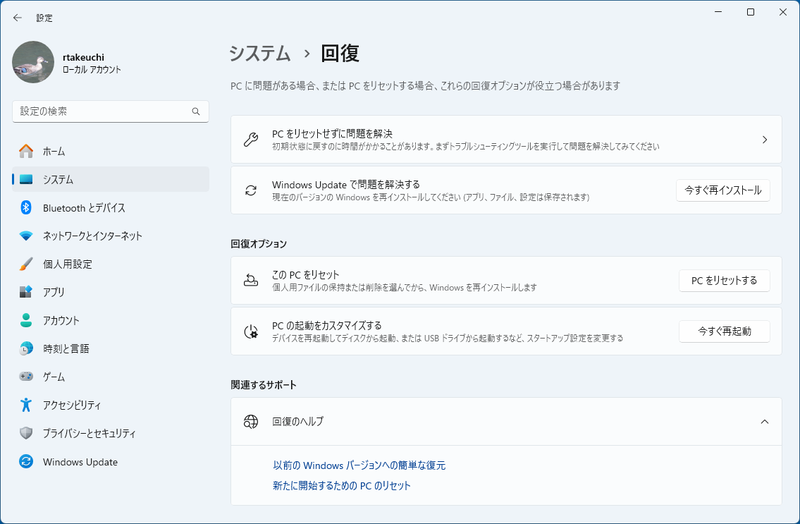Click the PC の起動をカスタマイズする title text
Image resolution: width=800 pixels, height=524 pixels.
pyautogui.click(x=327, y=326)
